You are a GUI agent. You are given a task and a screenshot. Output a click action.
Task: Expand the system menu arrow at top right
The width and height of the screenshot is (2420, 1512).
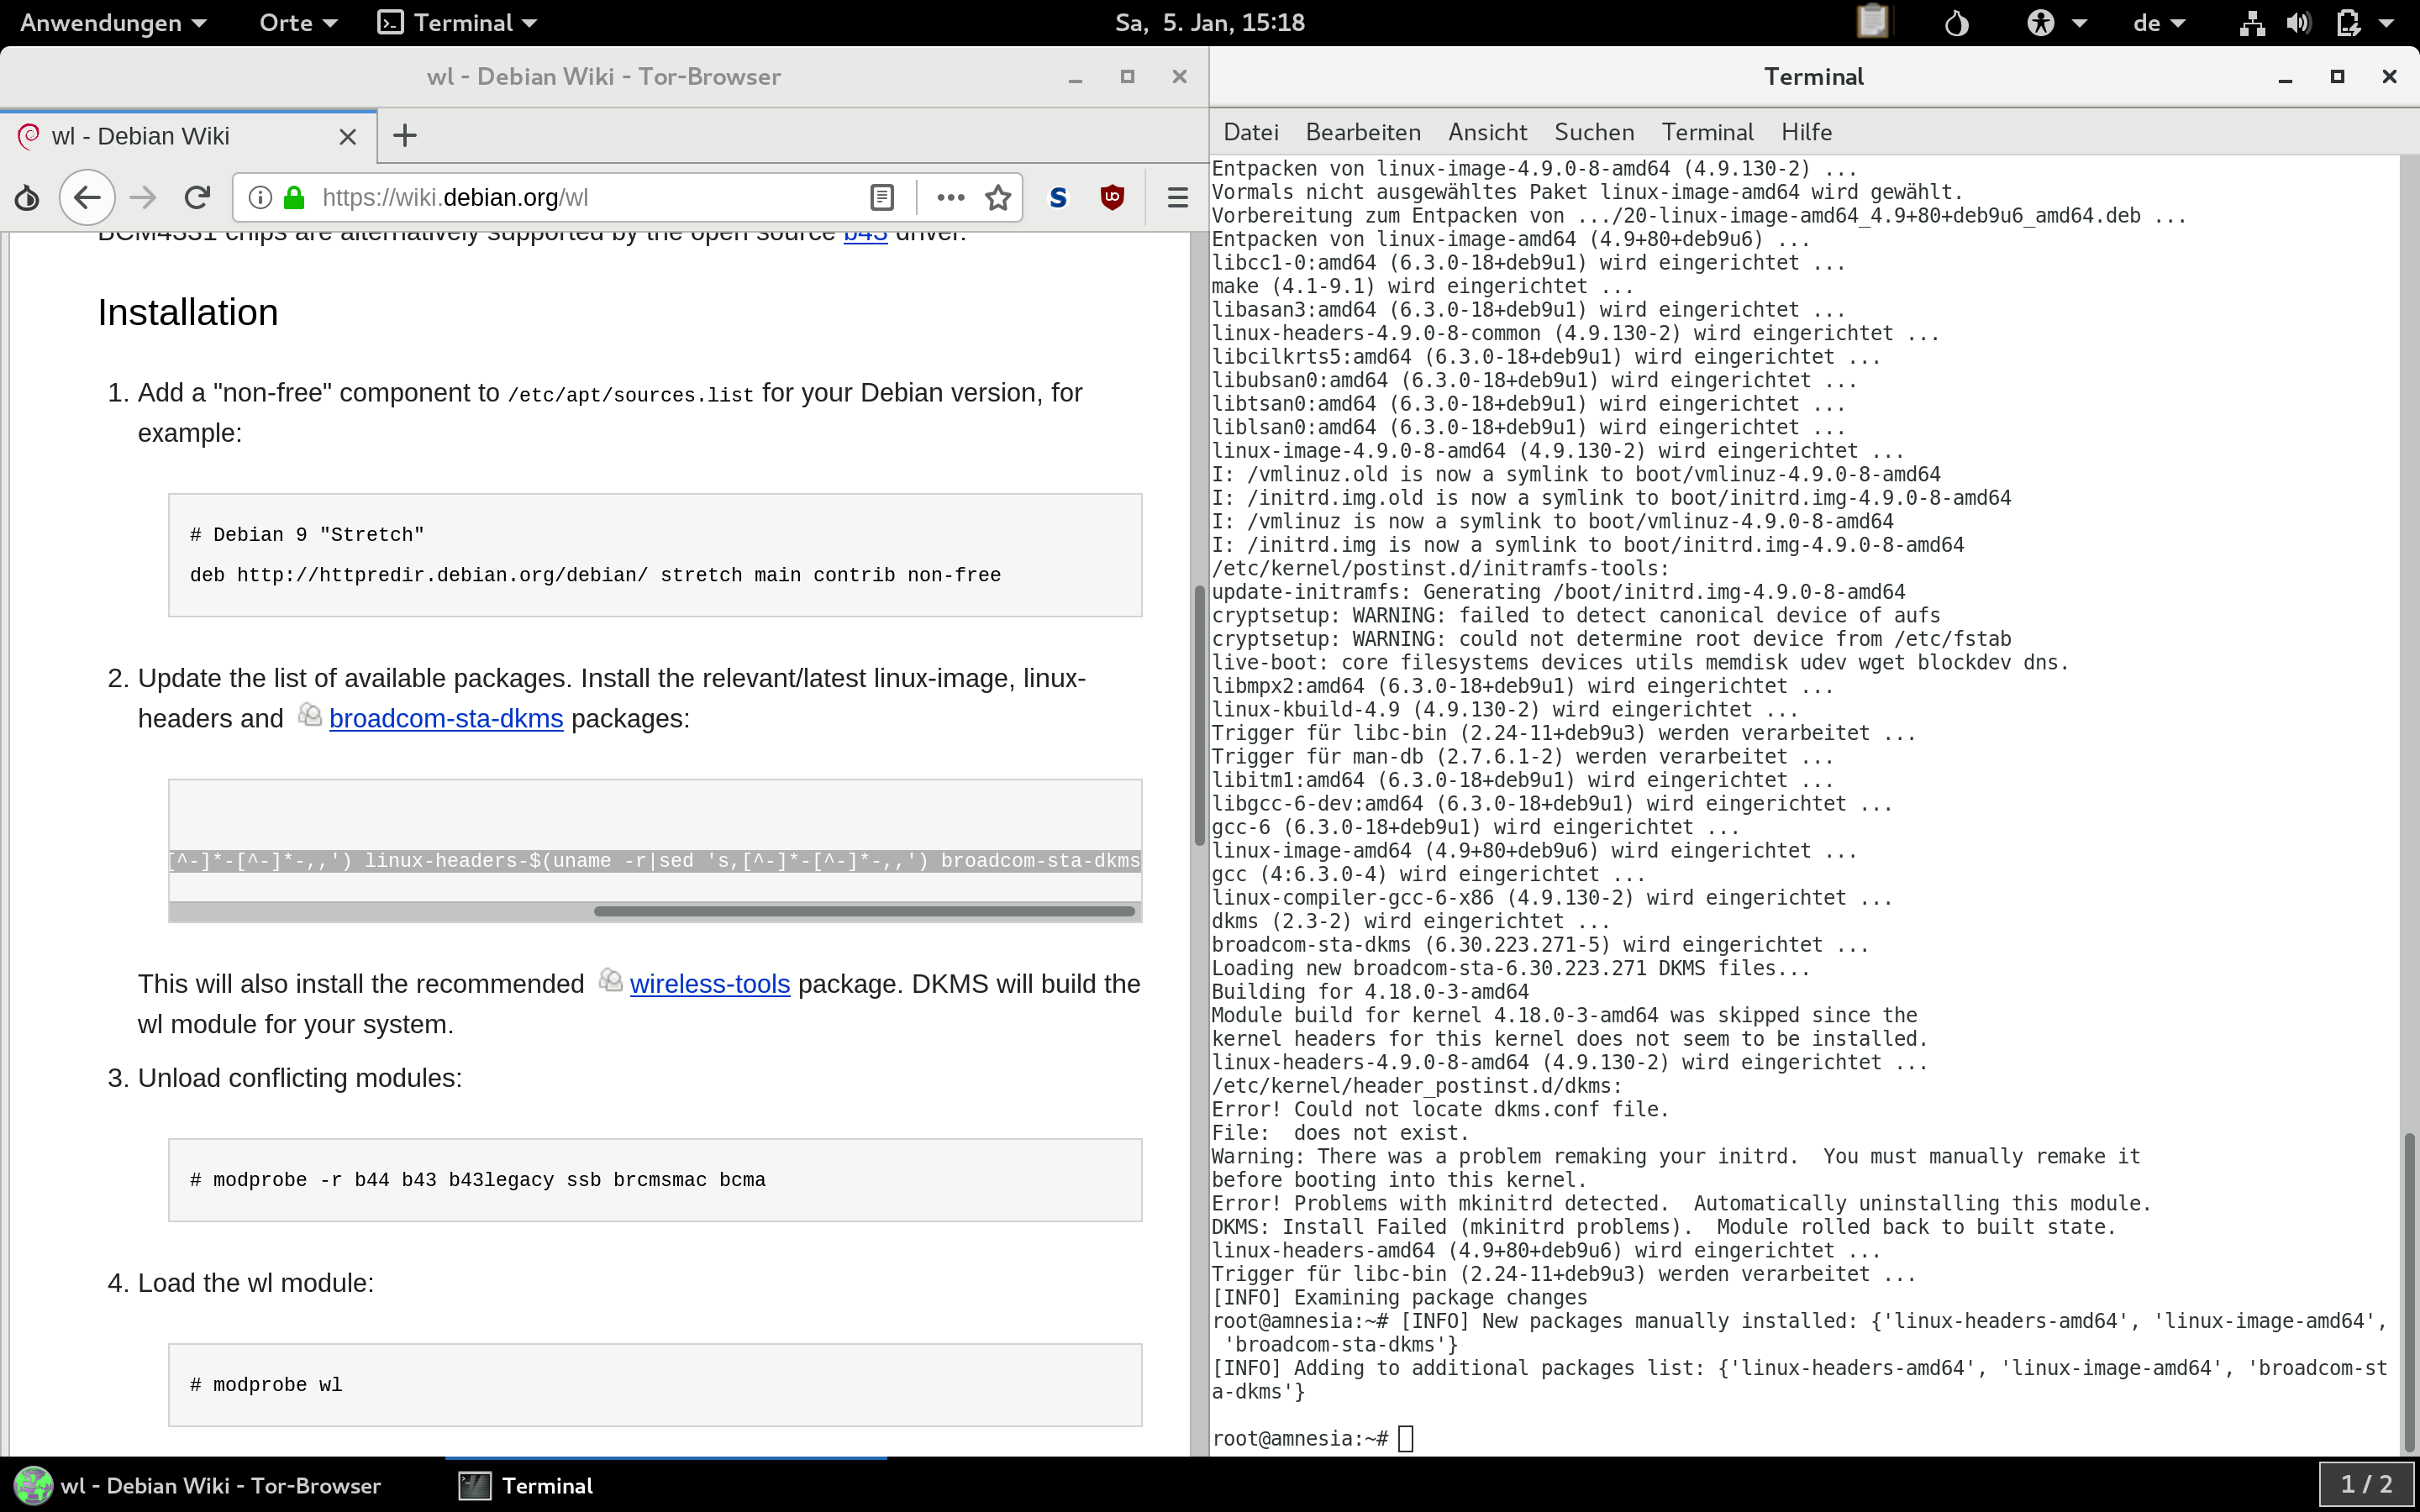click(x=2387, y=23)
